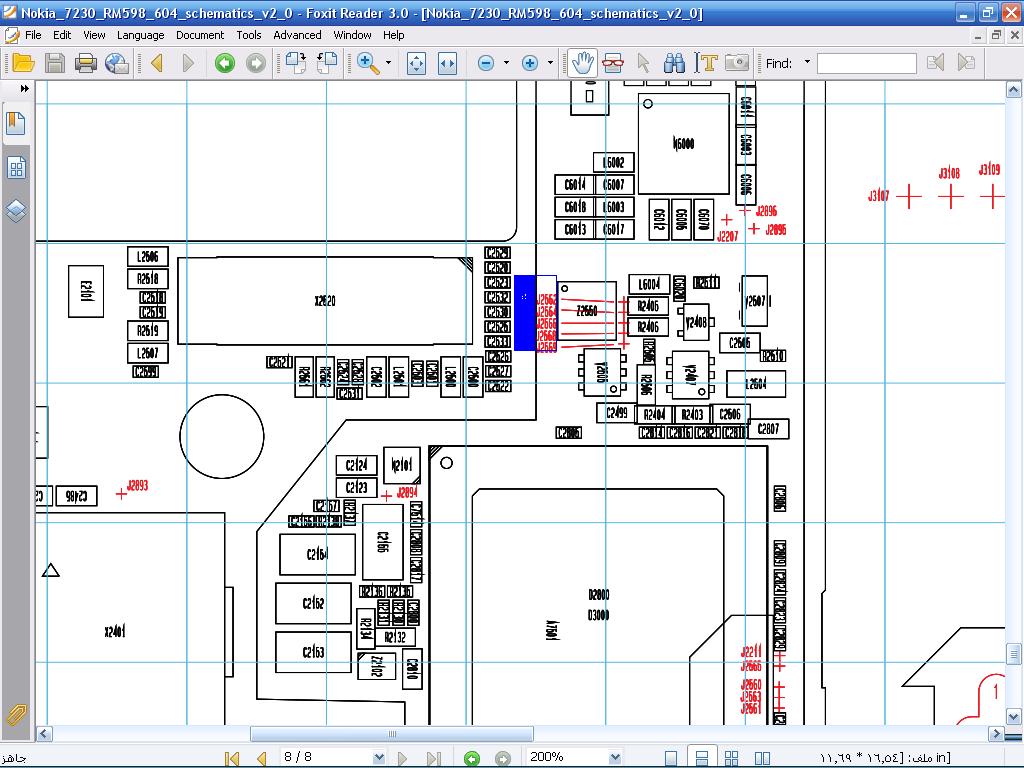The width and height of the screenshot is (1024, 768).
Task: Open the Language menu
Action: (x=140, y=35)
